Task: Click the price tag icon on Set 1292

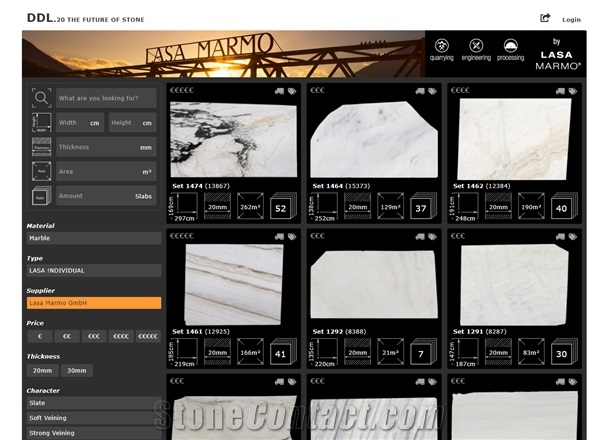Action: pos(432,236)
